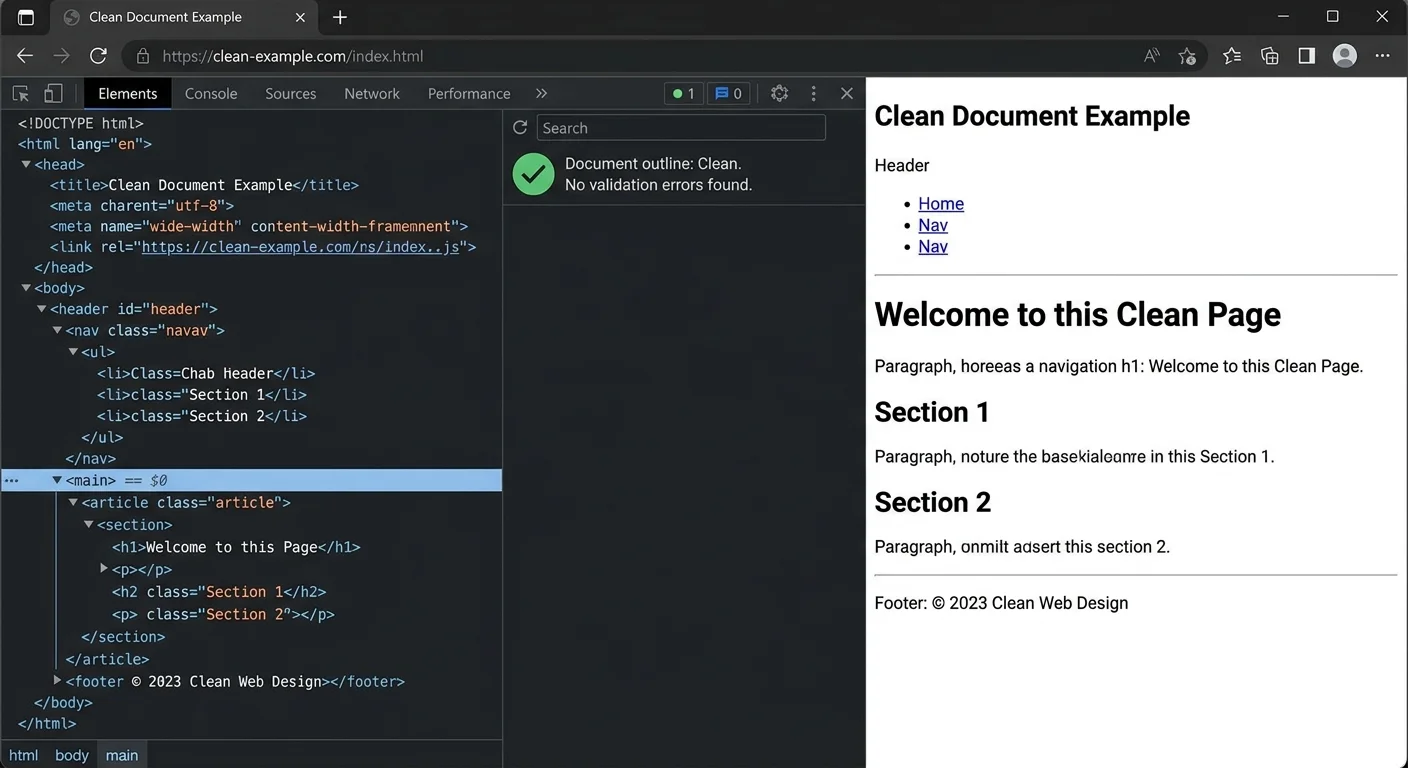
Task: Click the blue messages counter badge
Action: point(729,94)
